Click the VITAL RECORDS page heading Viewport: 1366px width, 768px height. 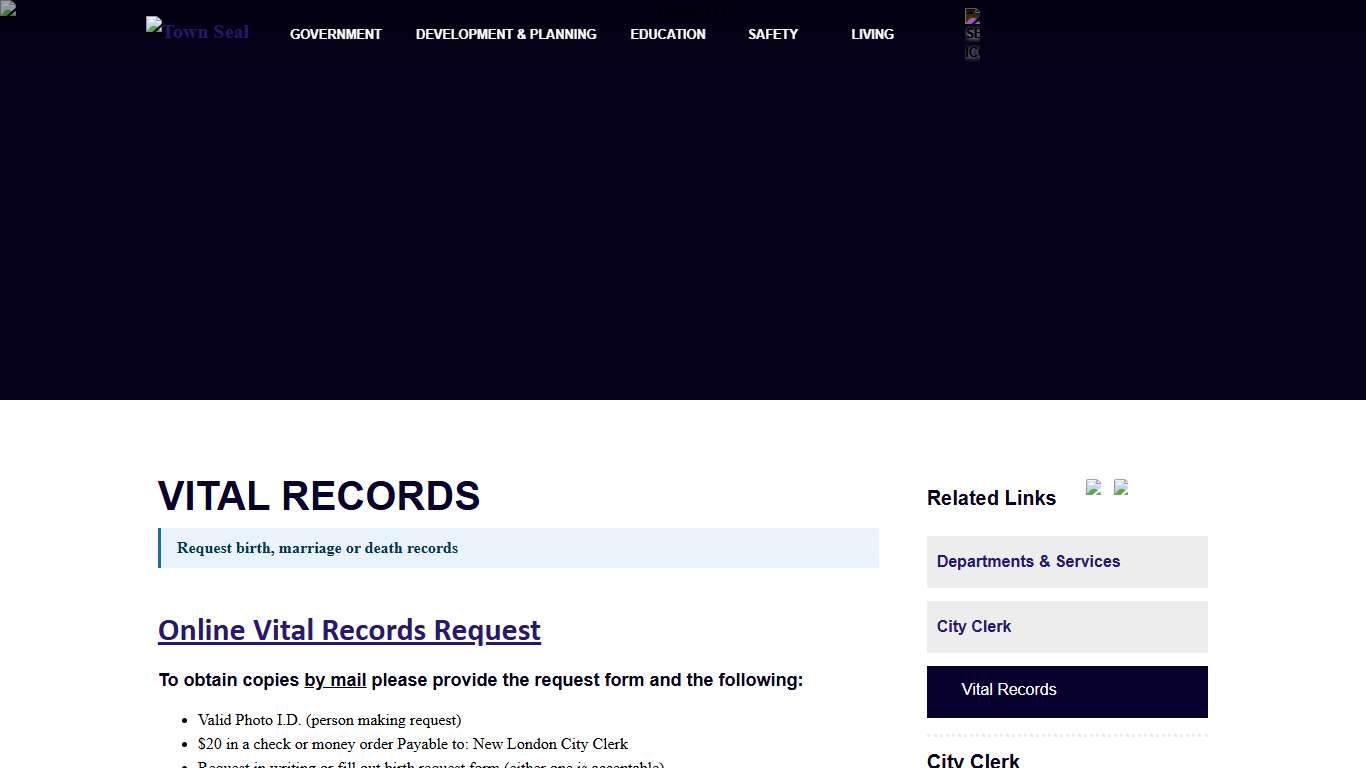(318, 496)
